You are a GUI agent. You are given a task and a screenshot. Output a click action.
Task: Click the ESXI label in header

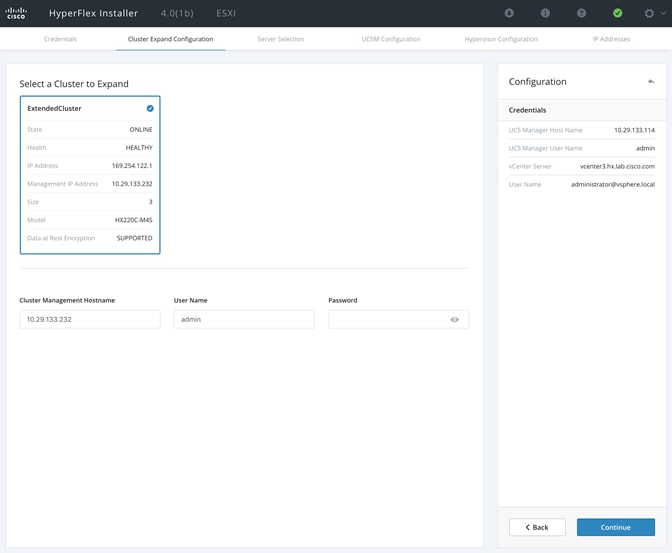(x=226, y=13)
